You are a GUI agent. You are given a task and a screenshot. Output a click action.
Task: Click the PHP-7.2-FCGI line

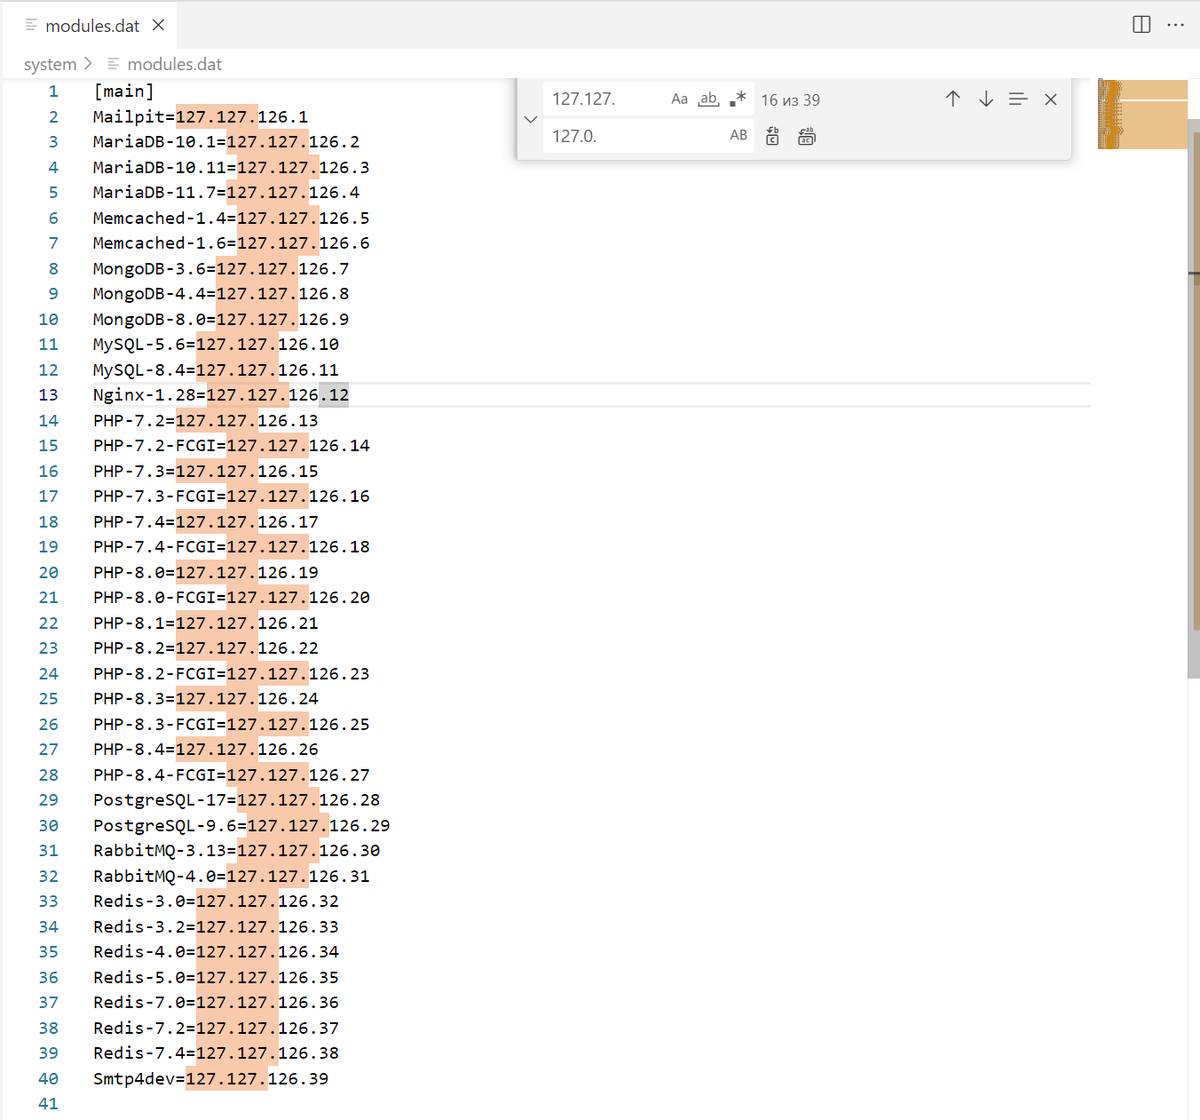coord(231,446)
